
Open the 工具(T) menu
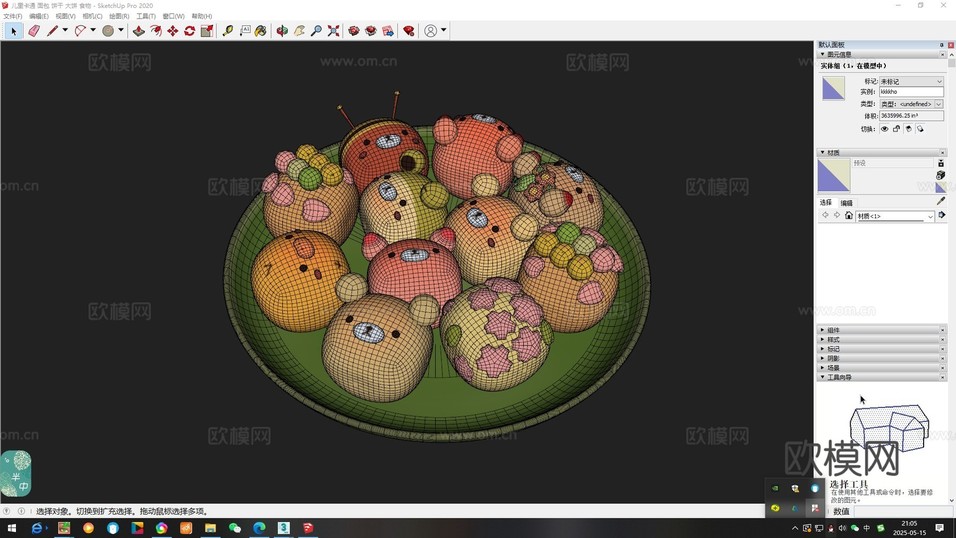click(146, 16)
